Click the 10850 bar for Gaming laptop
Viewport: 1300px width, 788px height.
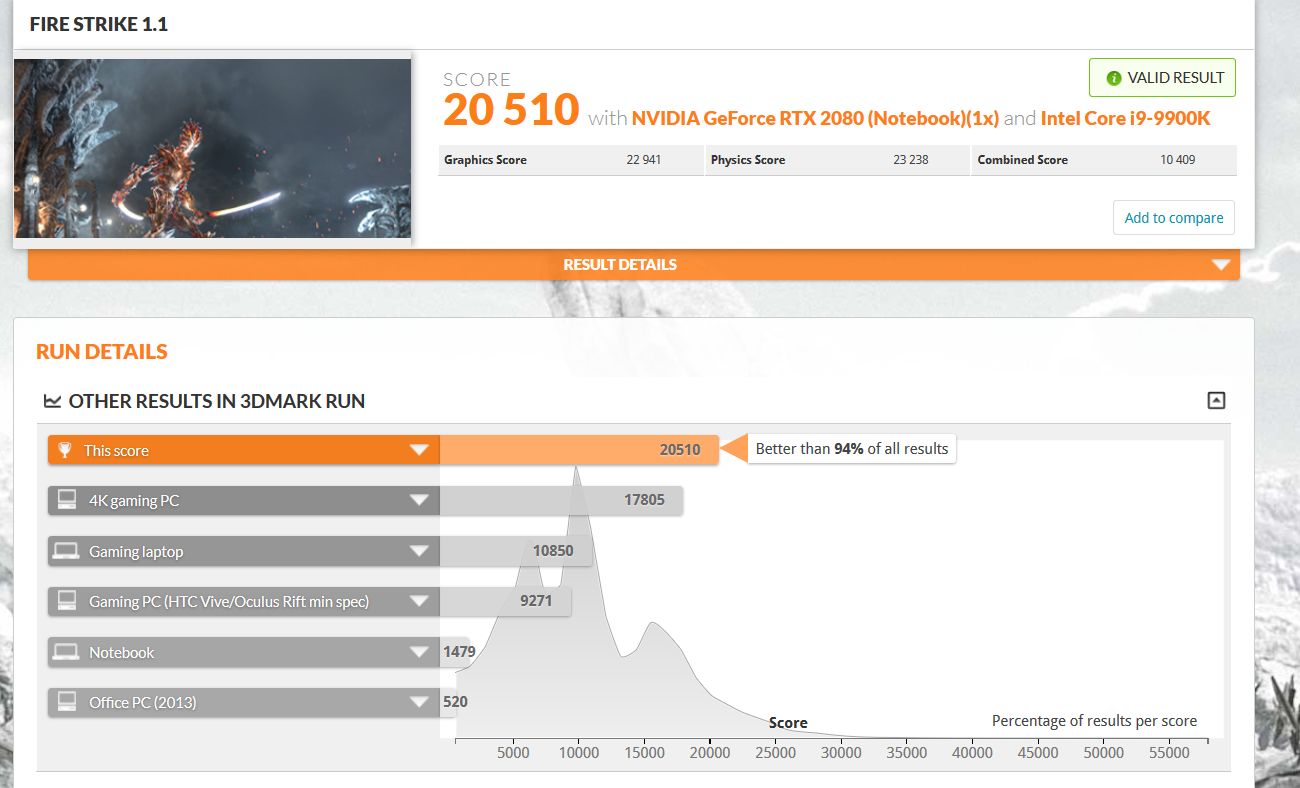point(515,551)
